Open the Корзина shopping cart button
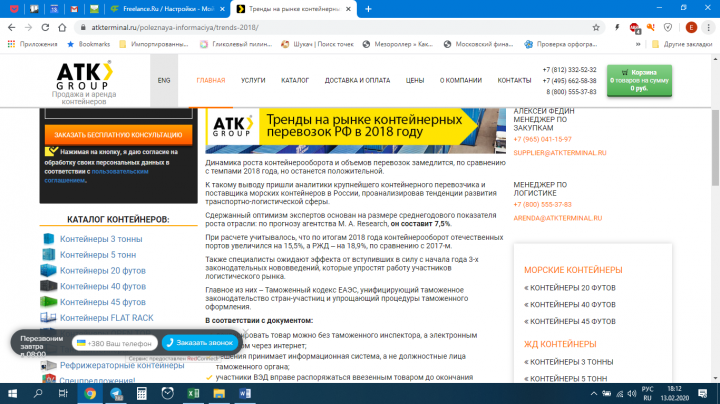 click(639, 80)
